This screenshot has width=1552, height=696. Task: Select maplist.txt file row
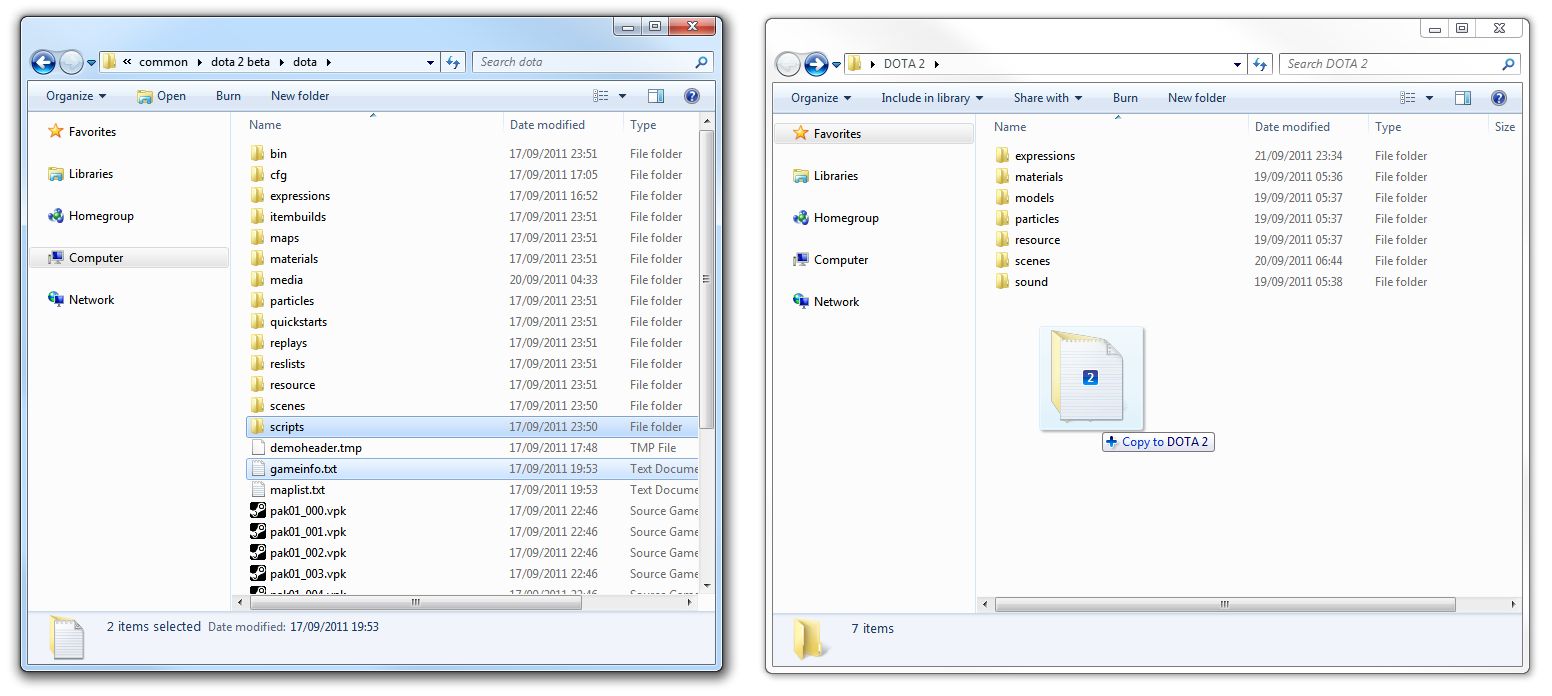click(471, 490)
